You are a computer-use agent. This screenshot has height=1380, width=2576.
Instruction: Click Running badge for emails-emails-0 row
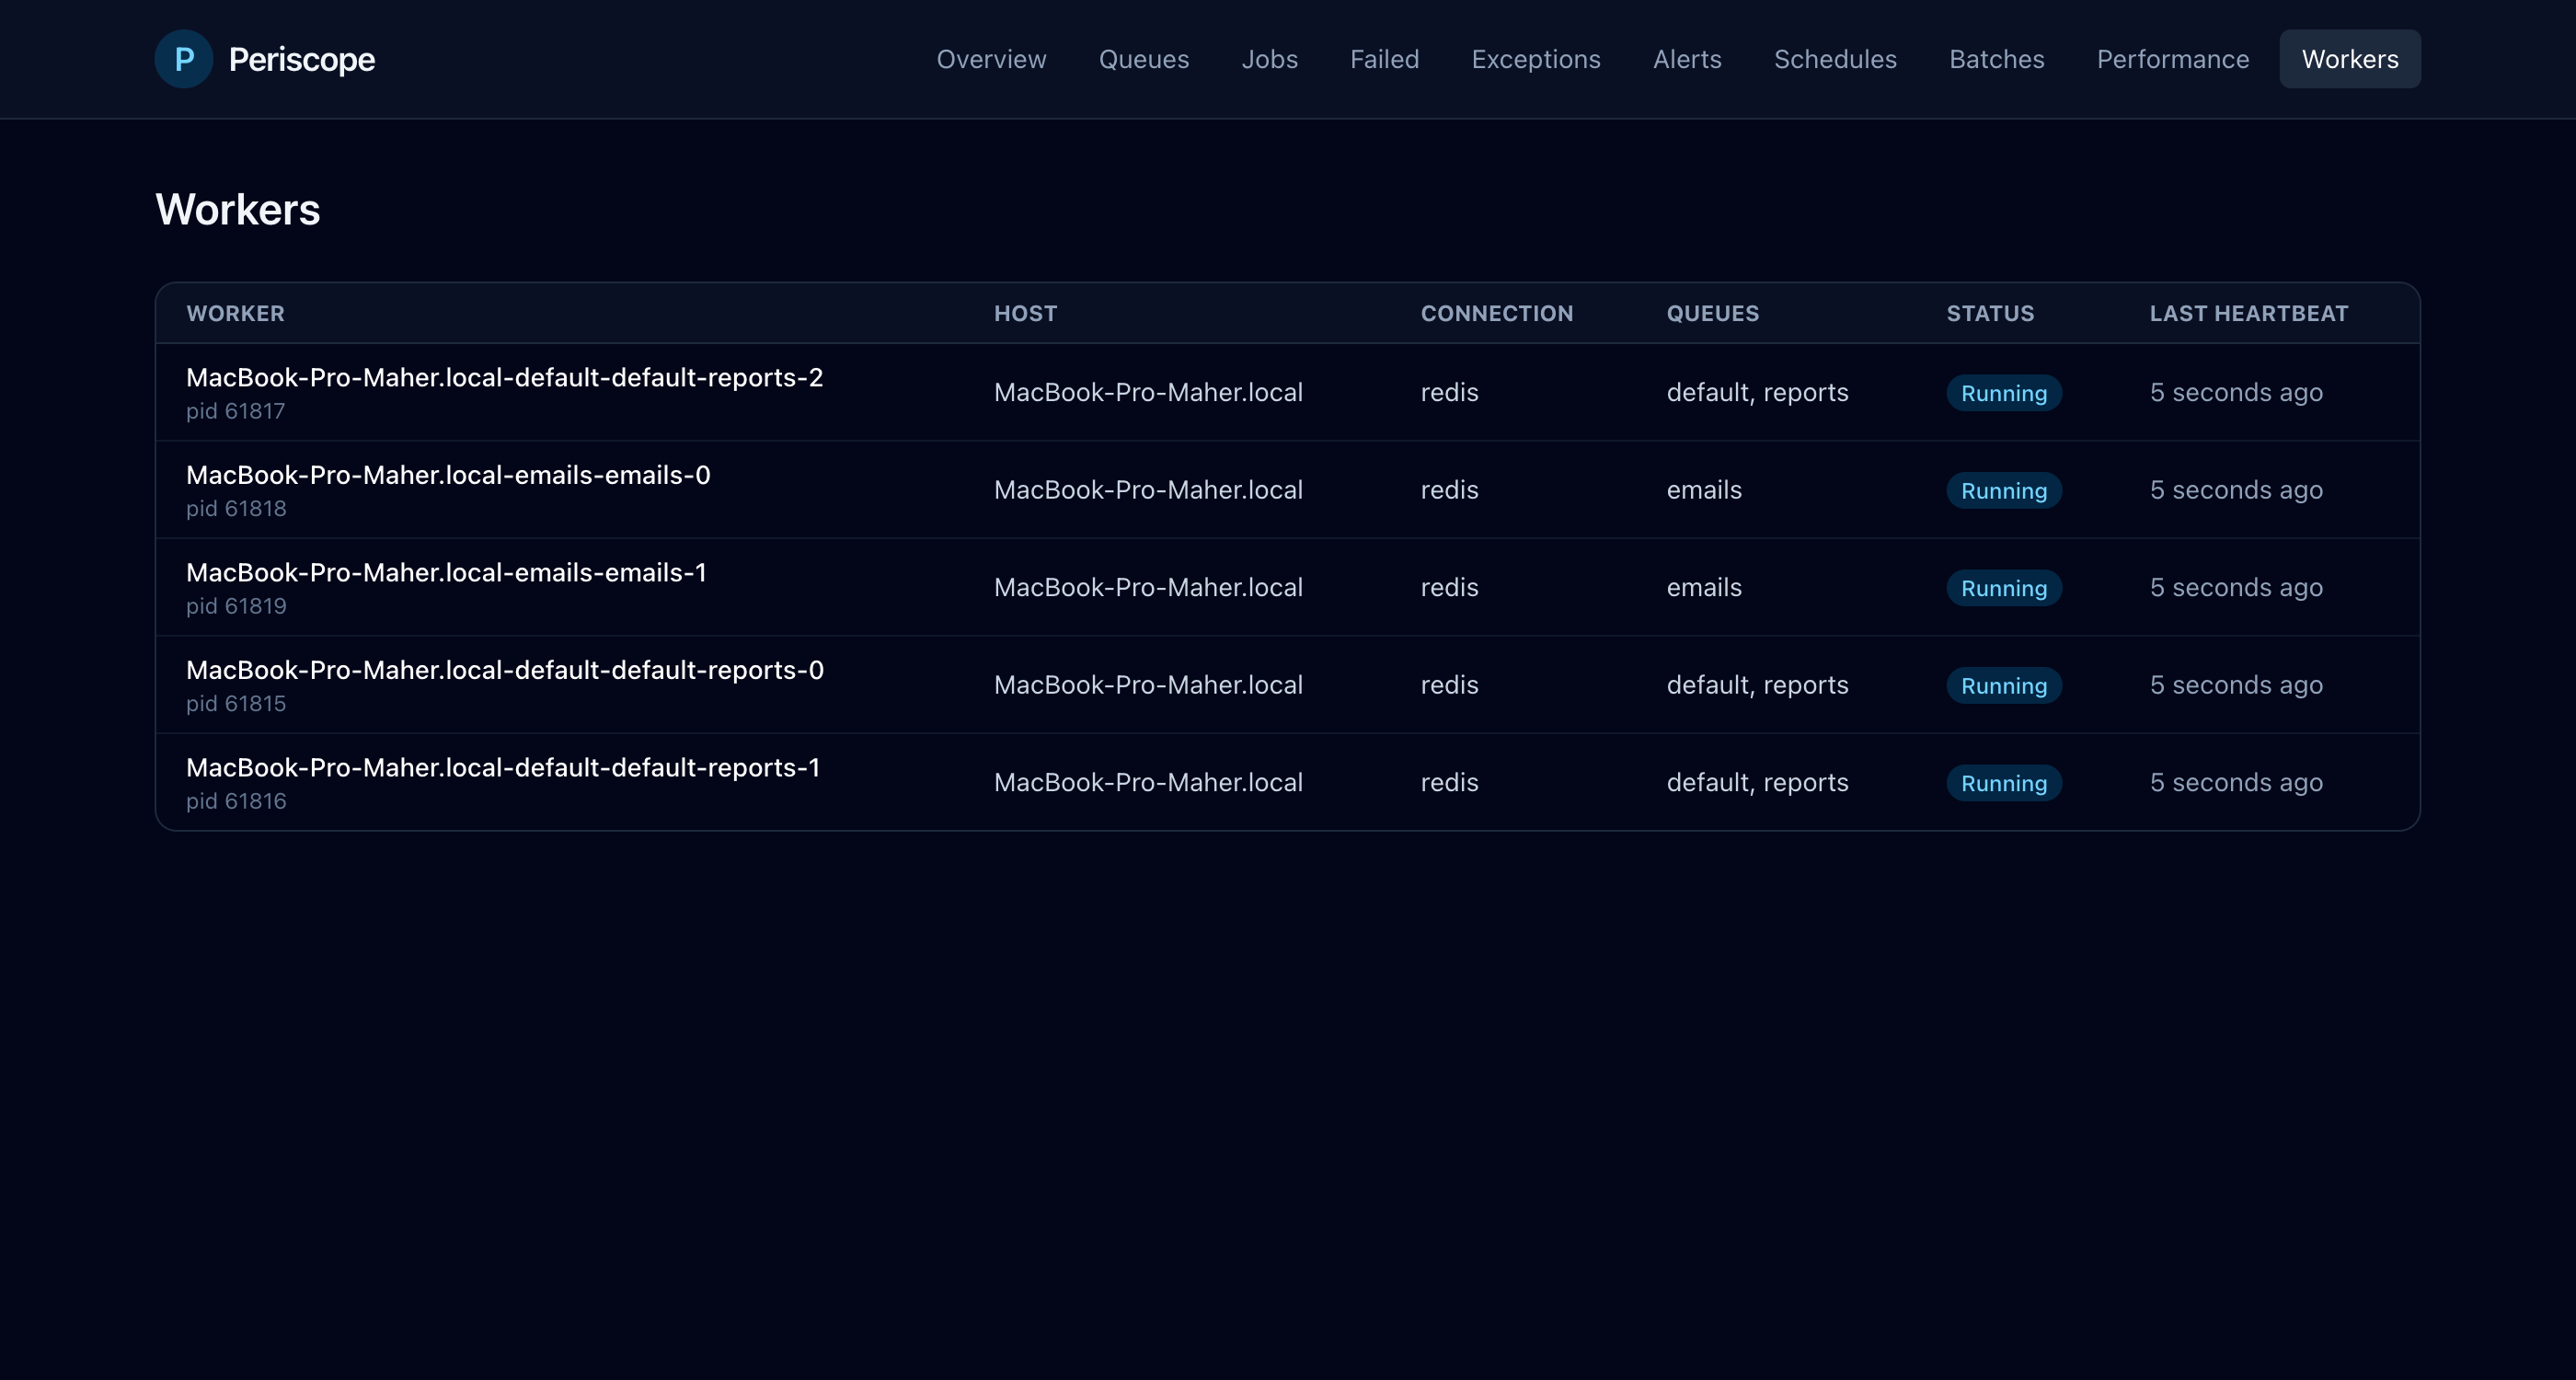click(2004, 490)
